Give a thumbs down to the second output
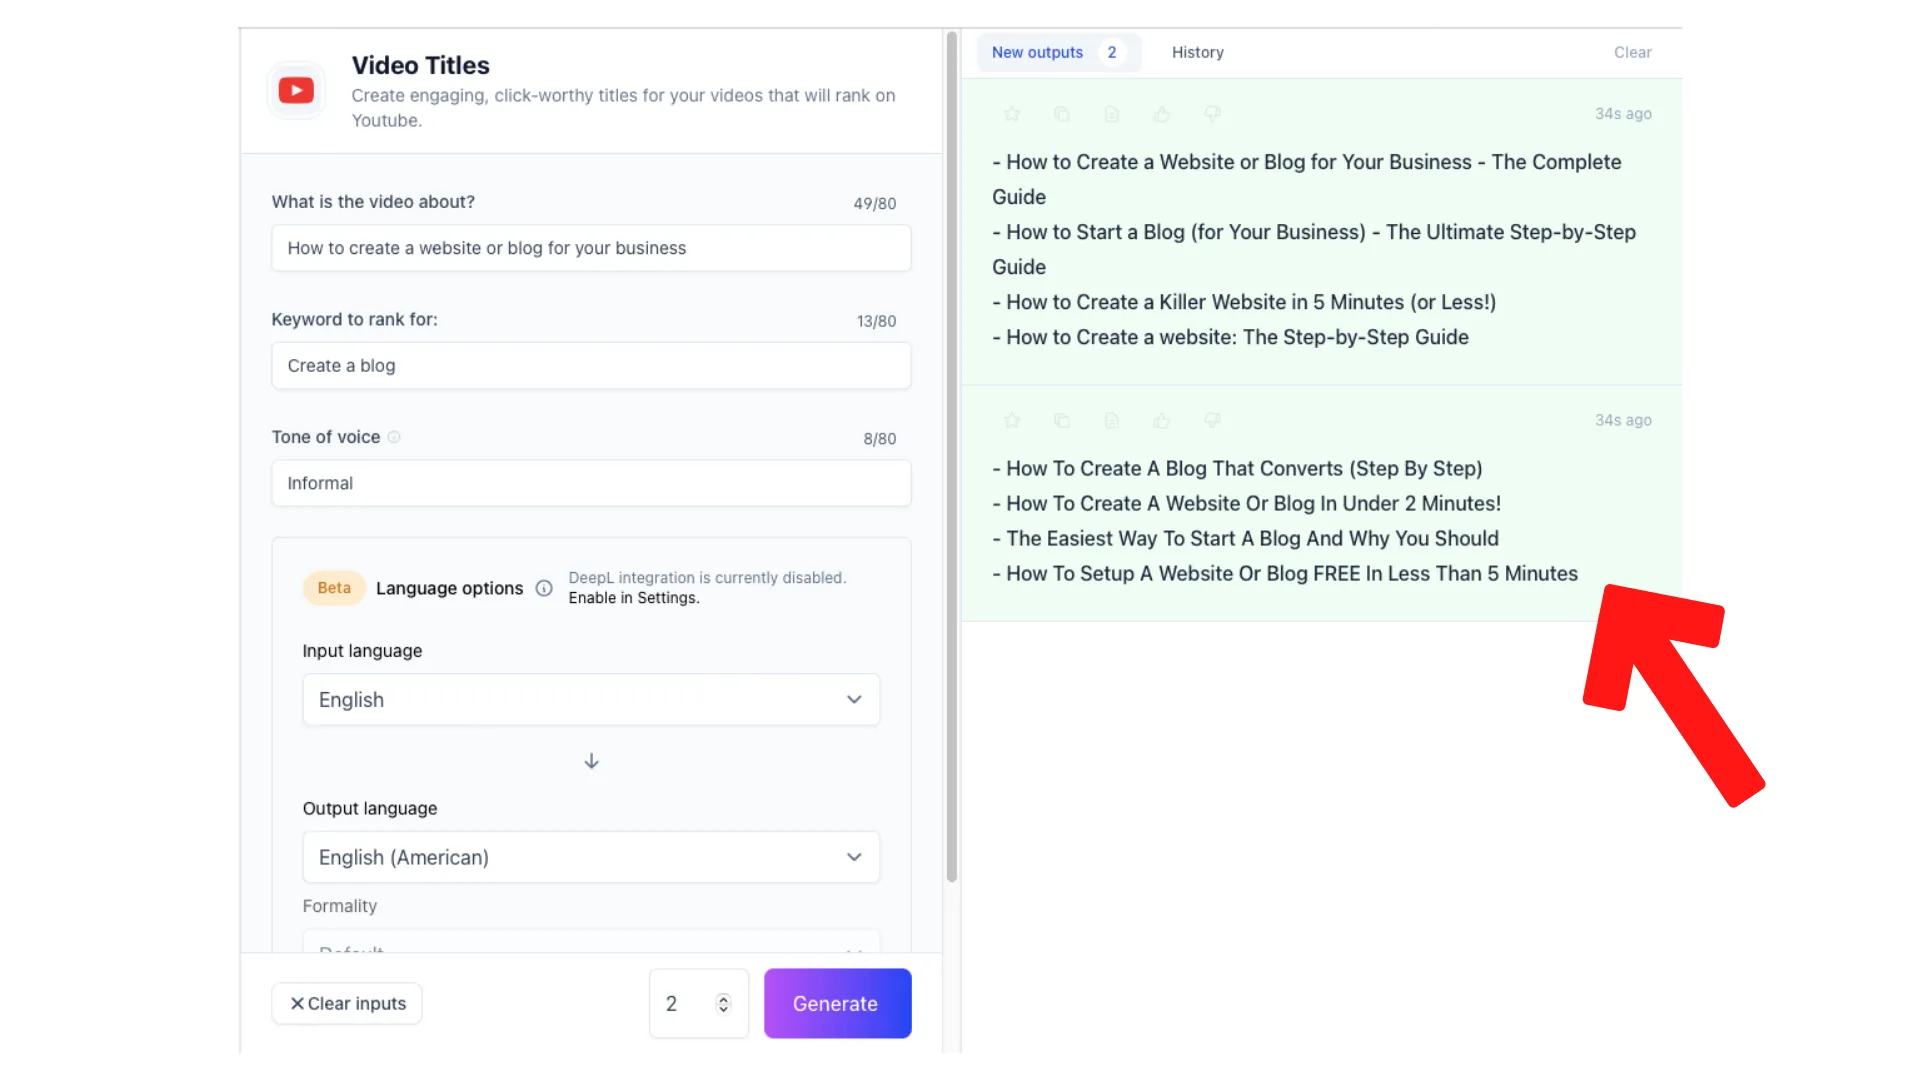This screenshot has width=1920, height=1080. pyautogui.click(x=1212, y=420)
